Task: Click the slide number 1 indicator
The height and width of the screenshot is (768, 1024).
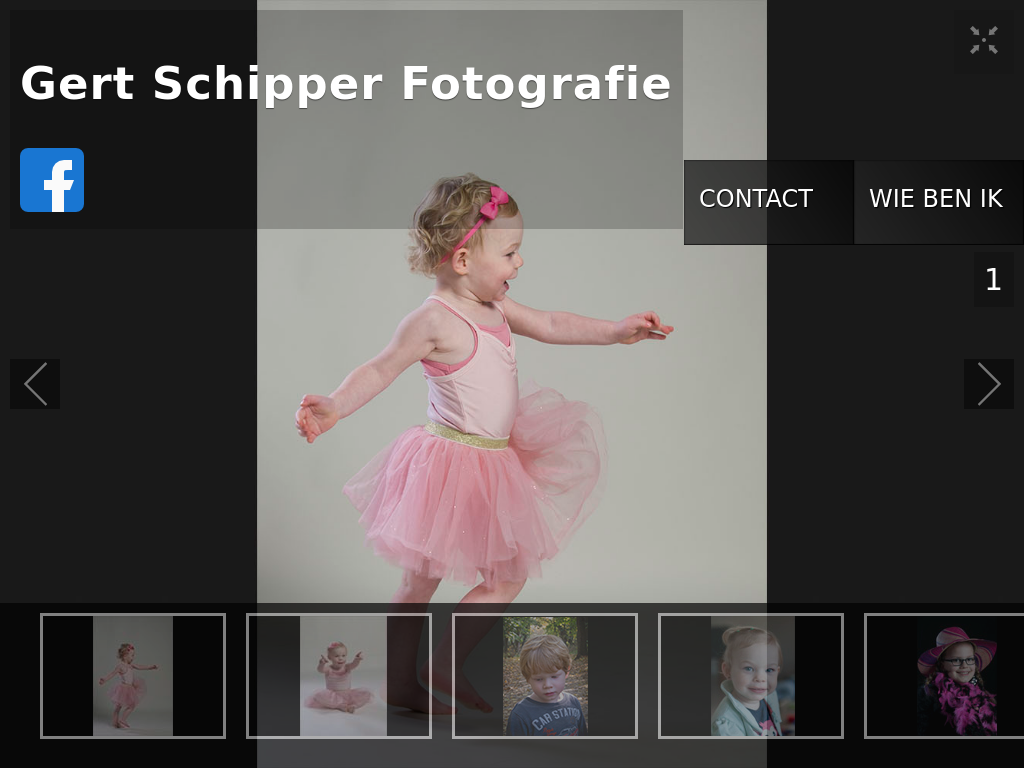Action: (993, 280)
